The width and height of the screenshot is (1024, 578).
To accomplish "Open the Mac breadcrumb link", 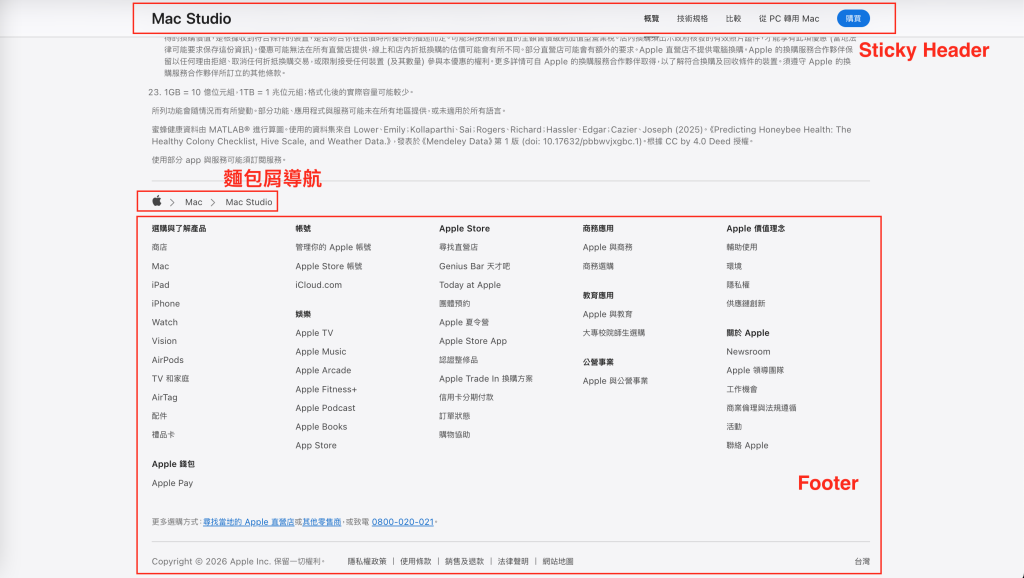I will [x=193, y=202].
